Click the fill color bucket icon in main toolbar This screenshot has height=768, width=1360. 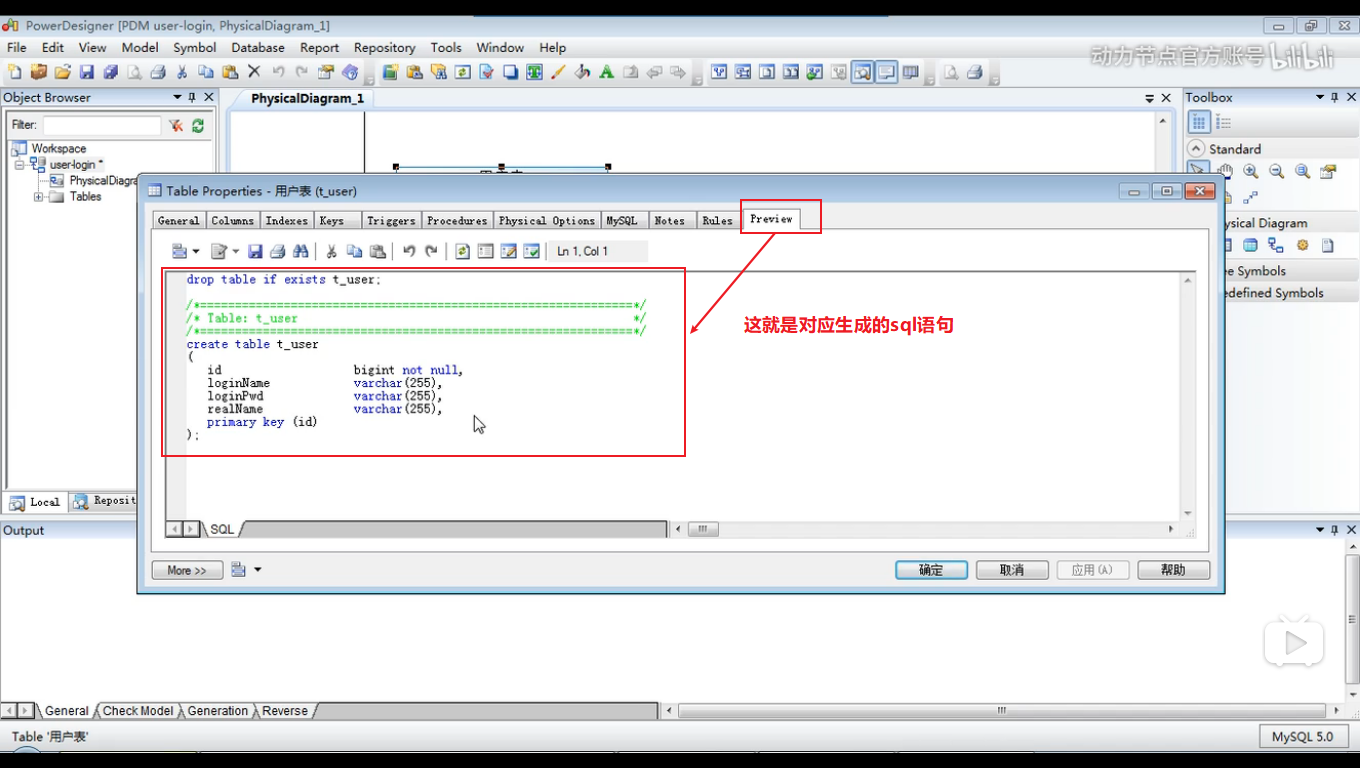pyautogui.click(x=582, y=72)
